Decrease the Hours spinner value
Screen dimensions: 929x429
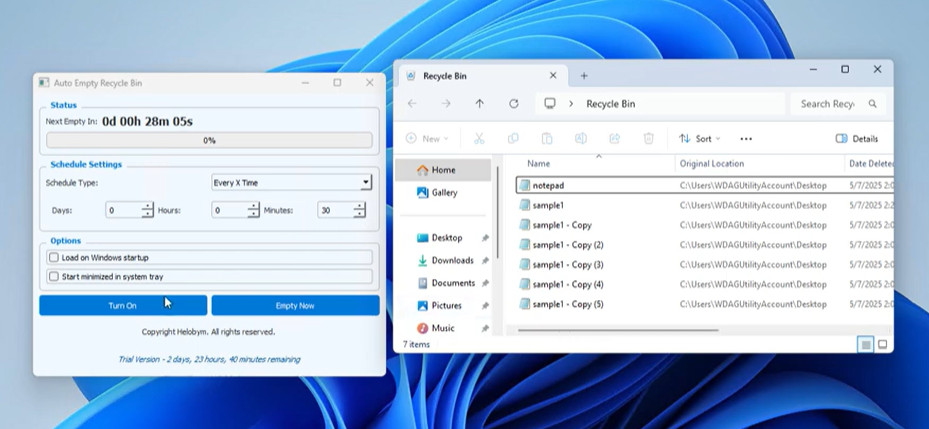(x=253, y=214)
